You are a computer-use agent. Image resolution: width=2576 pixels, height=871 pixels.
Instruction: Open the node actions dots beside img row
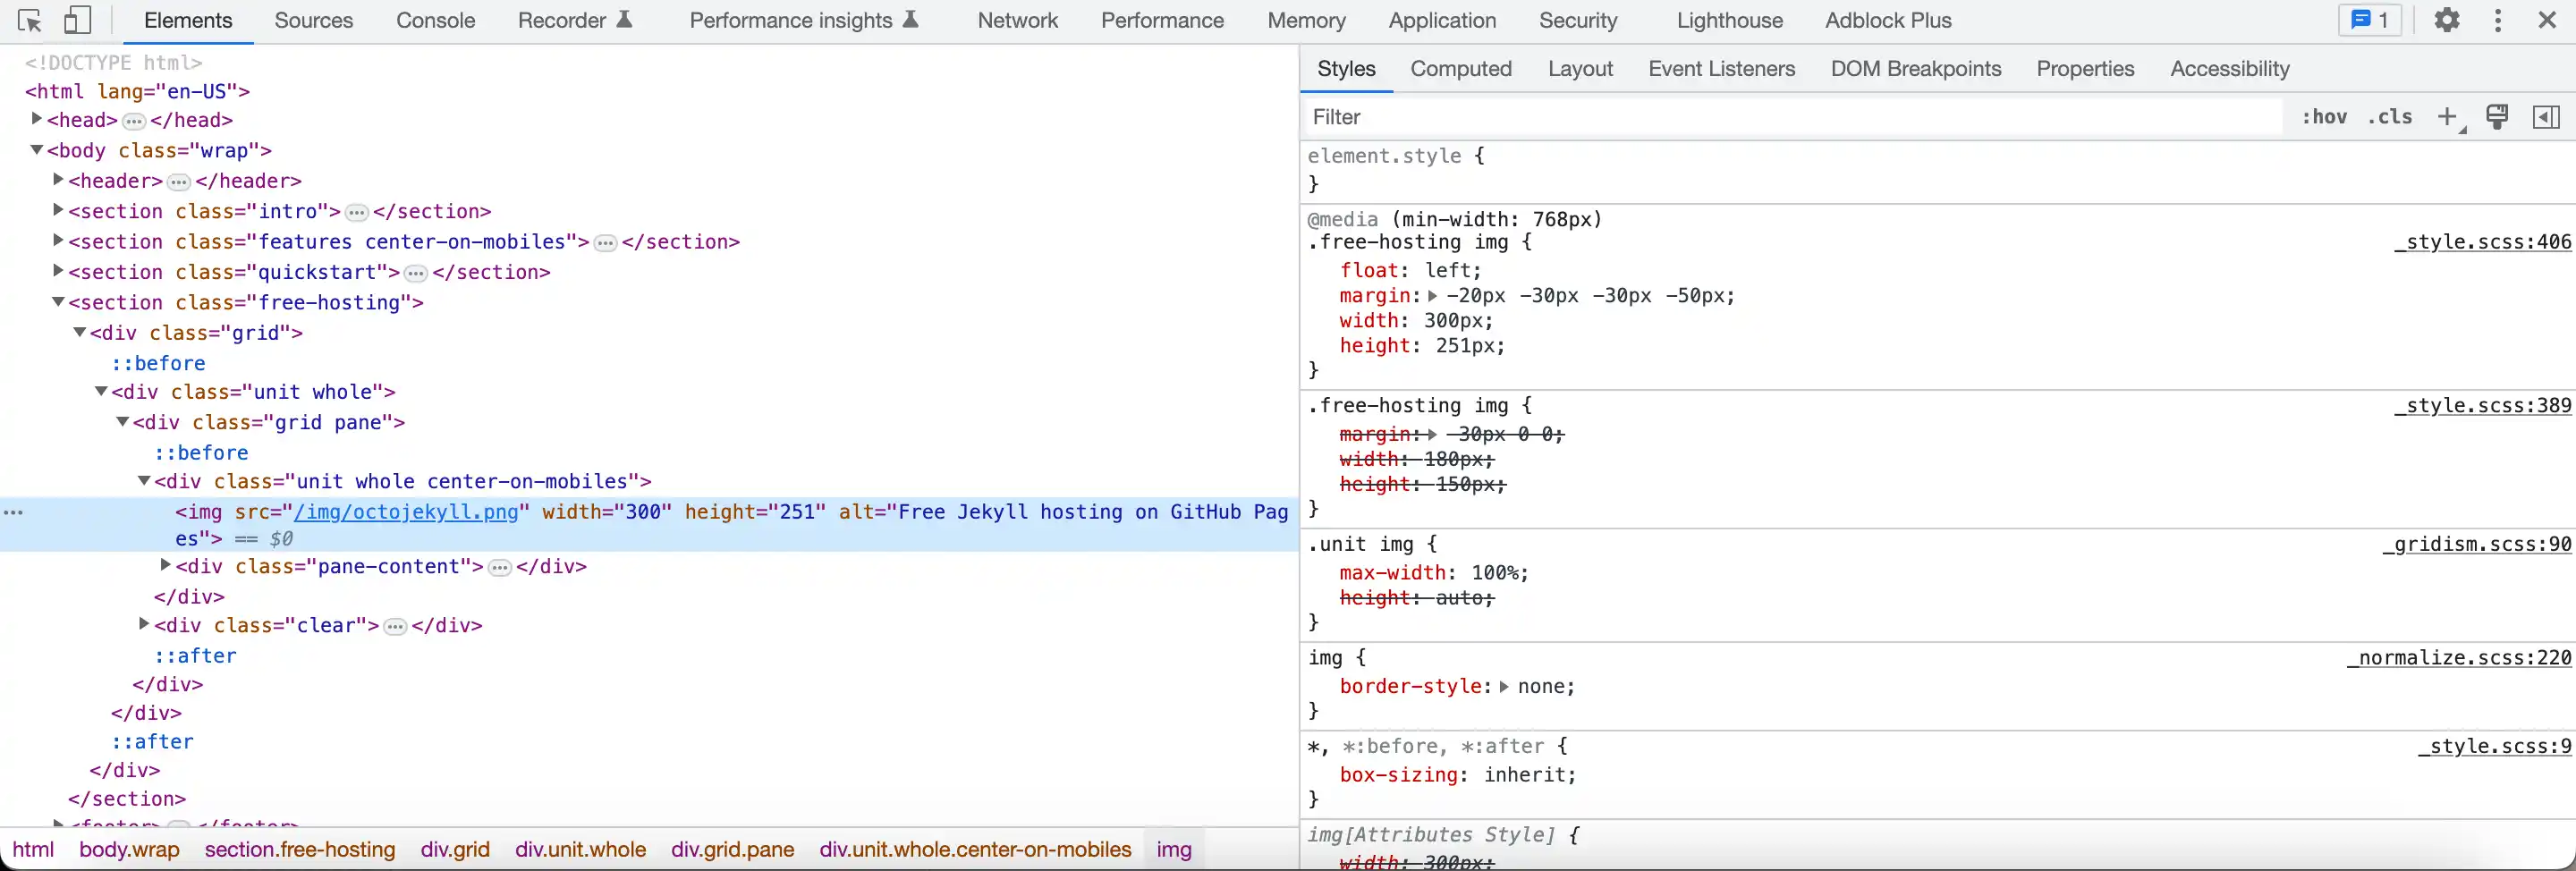click(x=13, y=512)
